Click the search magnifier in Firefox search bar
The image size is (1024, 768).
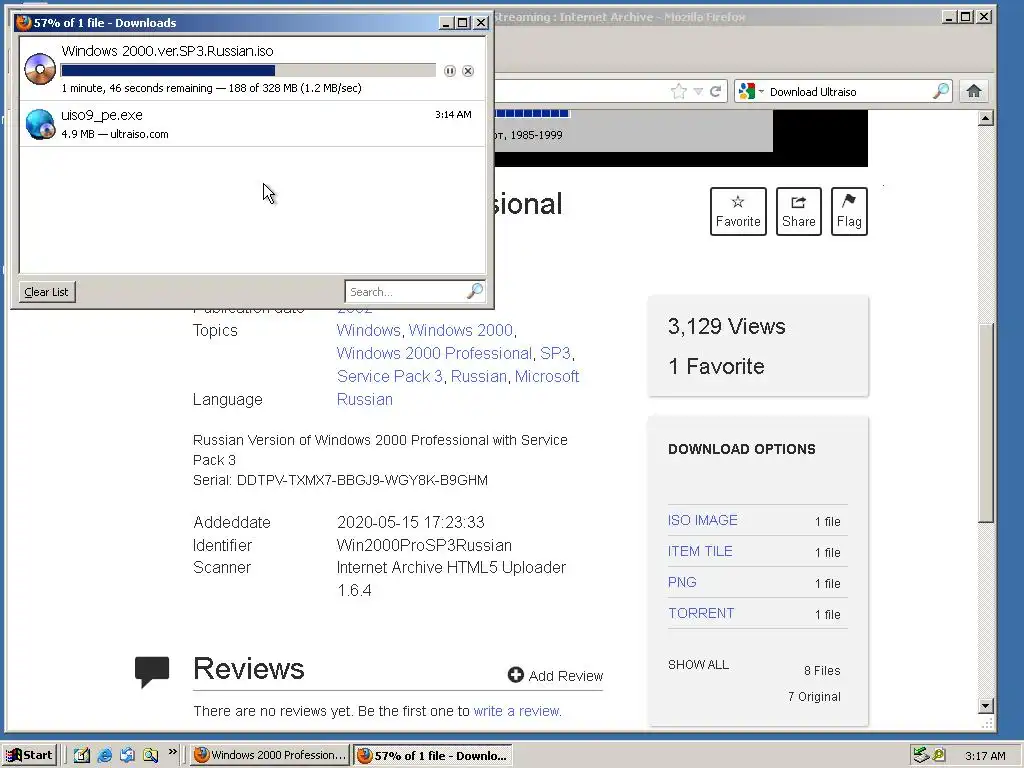(941, 91)
